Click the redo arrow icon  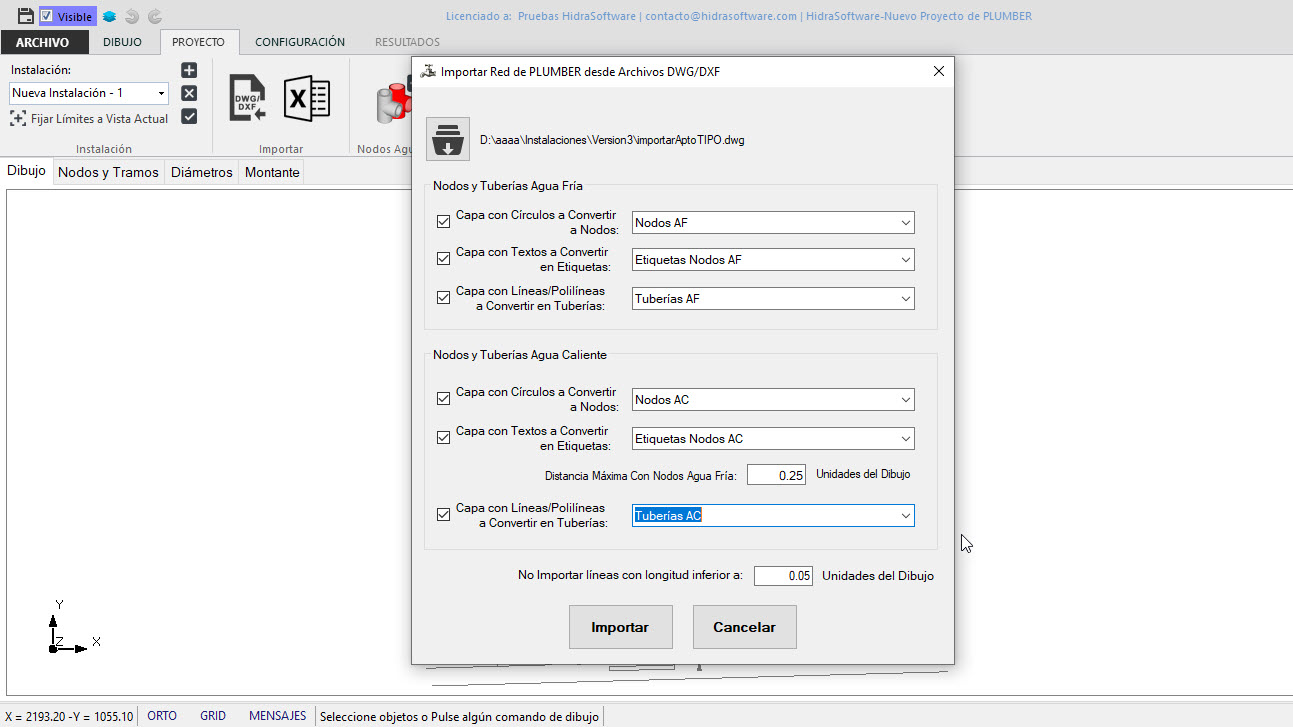154,16
